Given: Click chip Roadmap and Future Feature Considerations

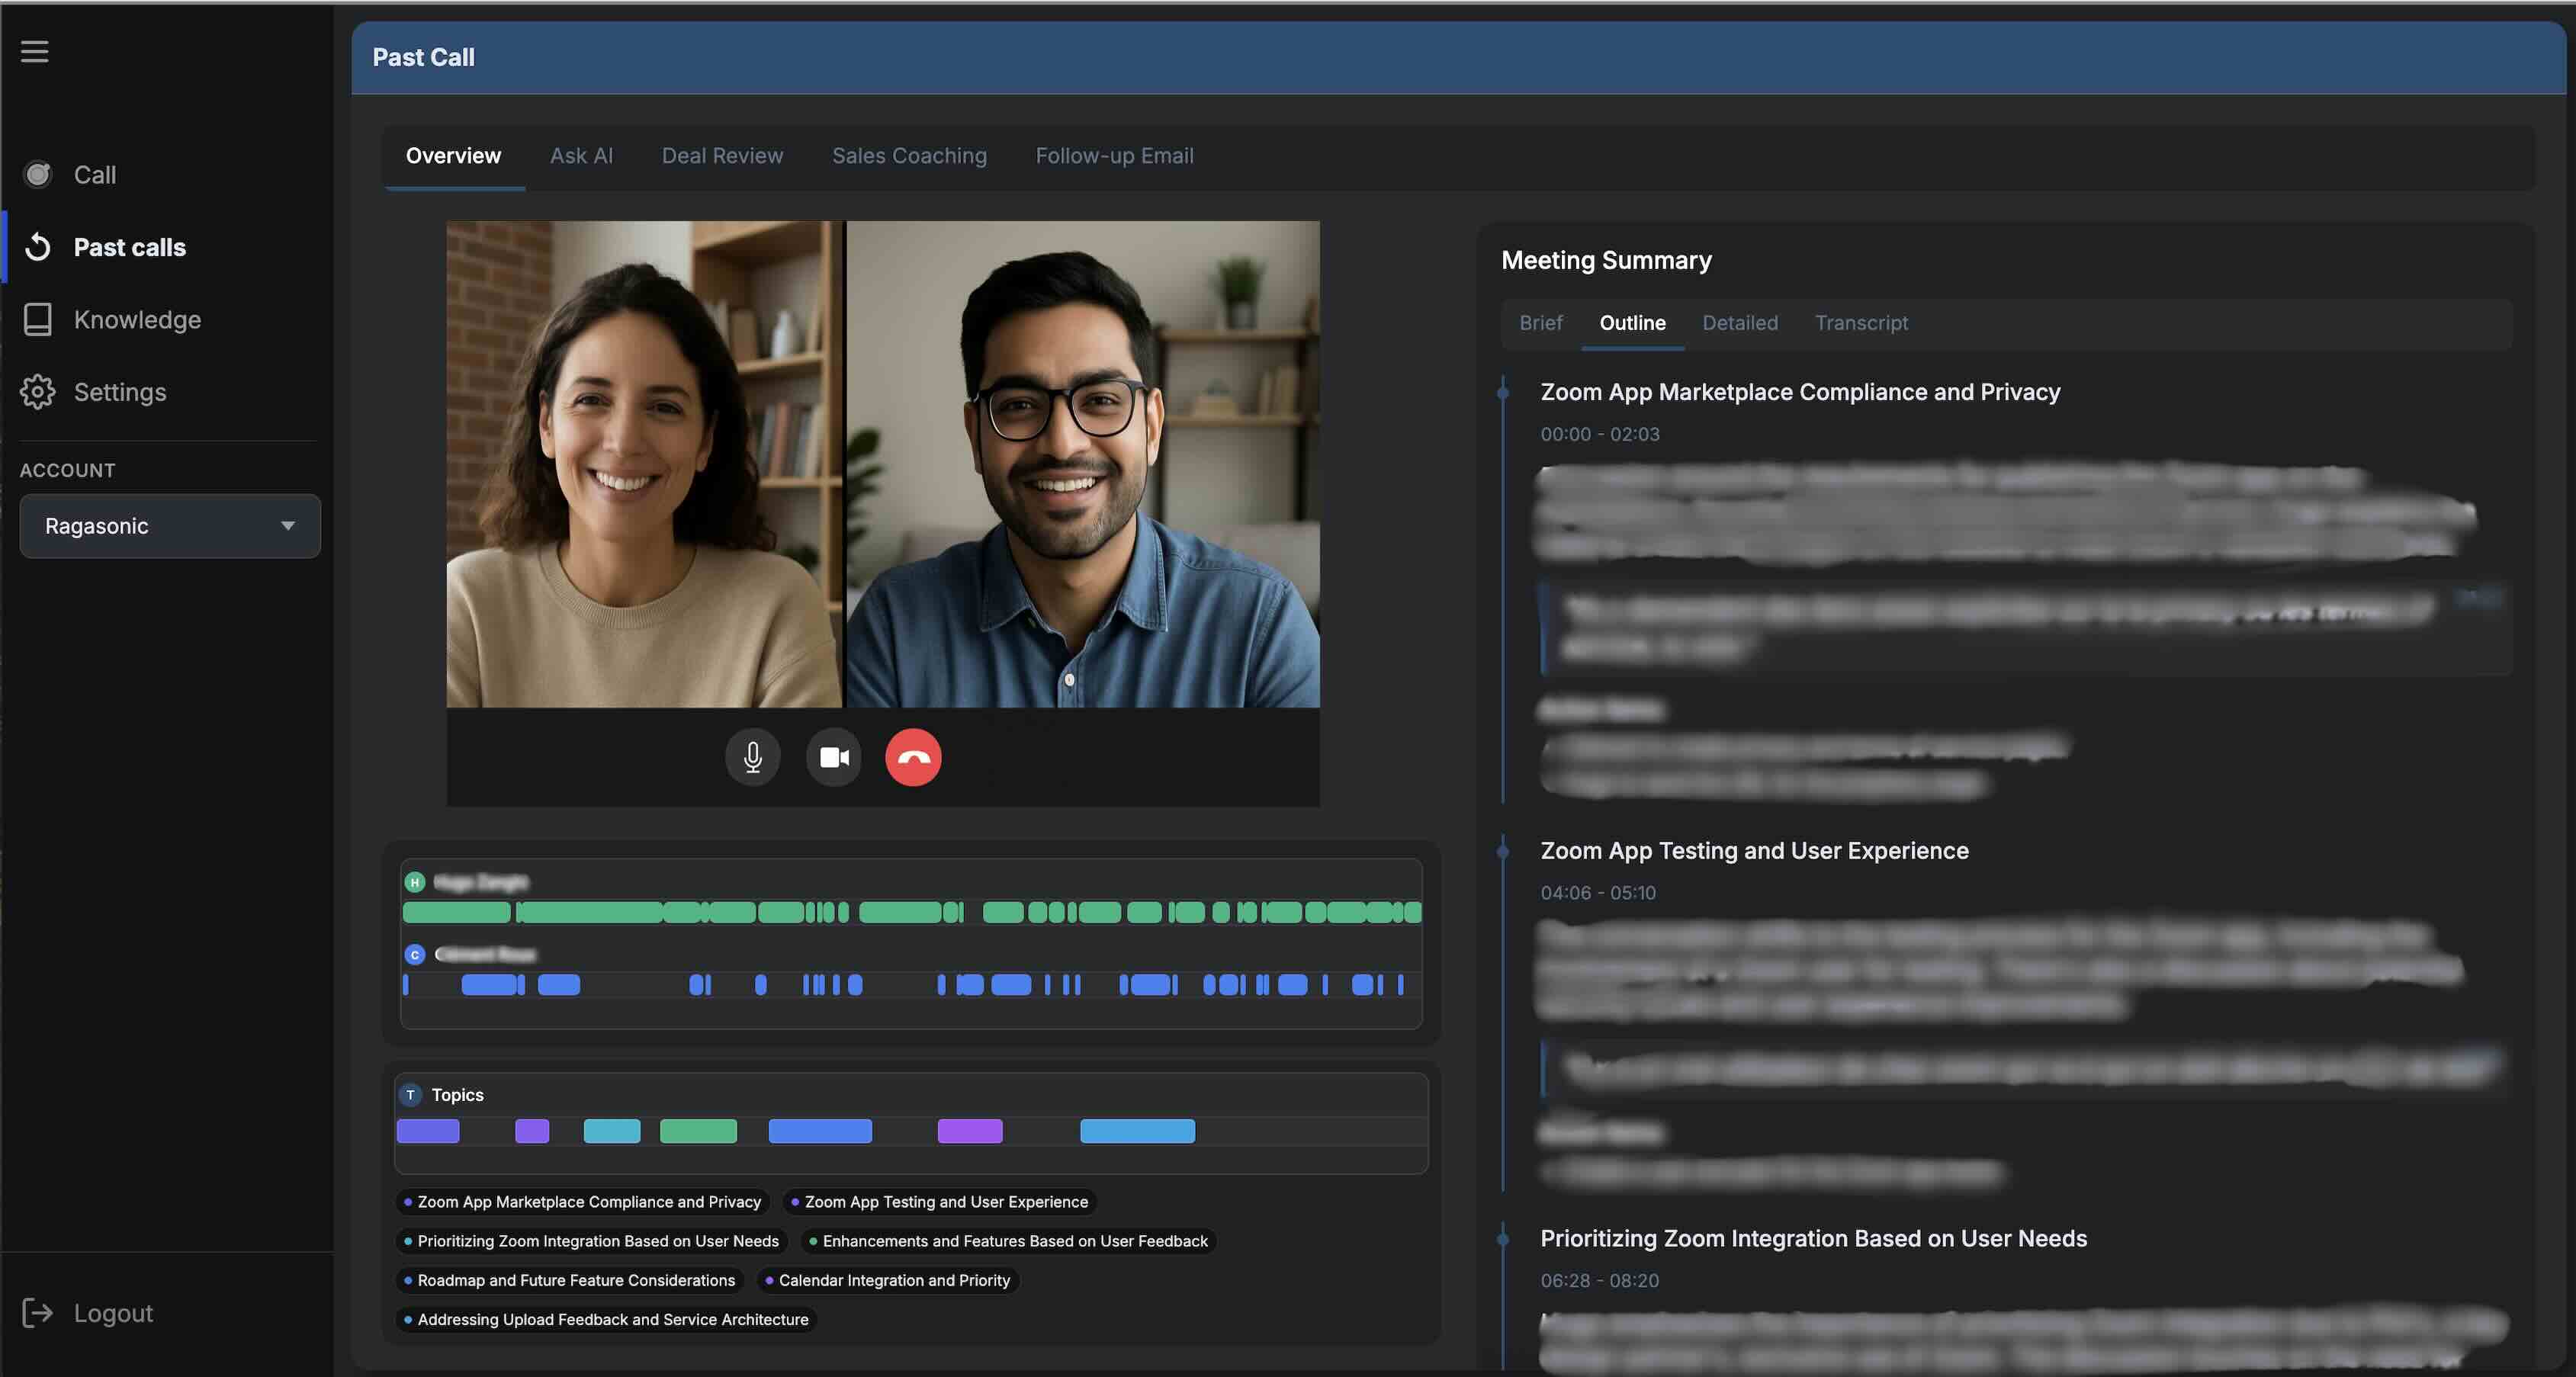Looking at the screenshot, I should (570, 1280).
